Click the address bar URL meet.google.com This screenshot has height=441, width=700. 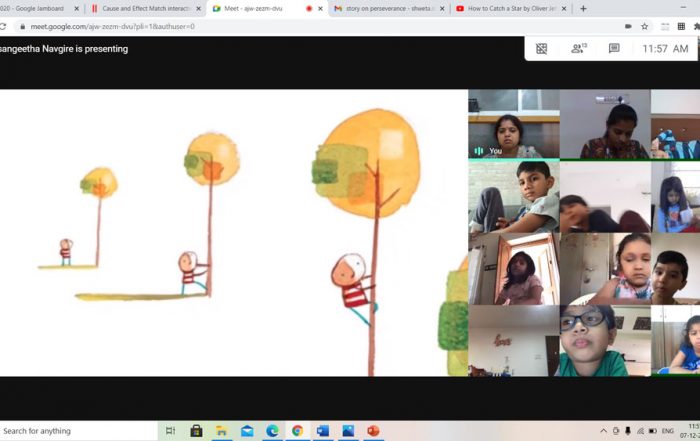pos(112,26)
